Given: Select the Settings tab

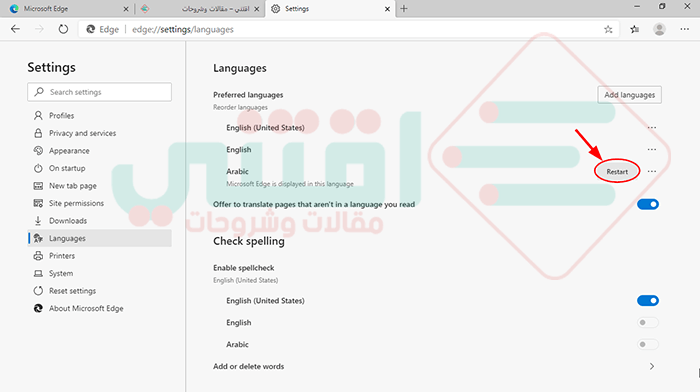Looking at the screenshot, I should tap(330, 8).
